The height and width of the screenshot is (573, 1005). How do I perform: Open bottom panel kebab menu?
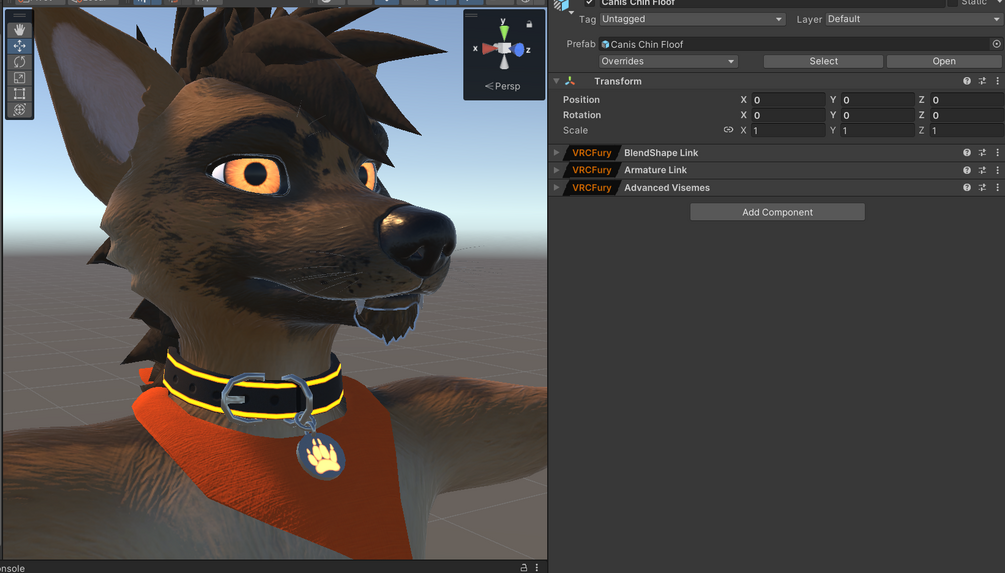(x=537, y=567)
